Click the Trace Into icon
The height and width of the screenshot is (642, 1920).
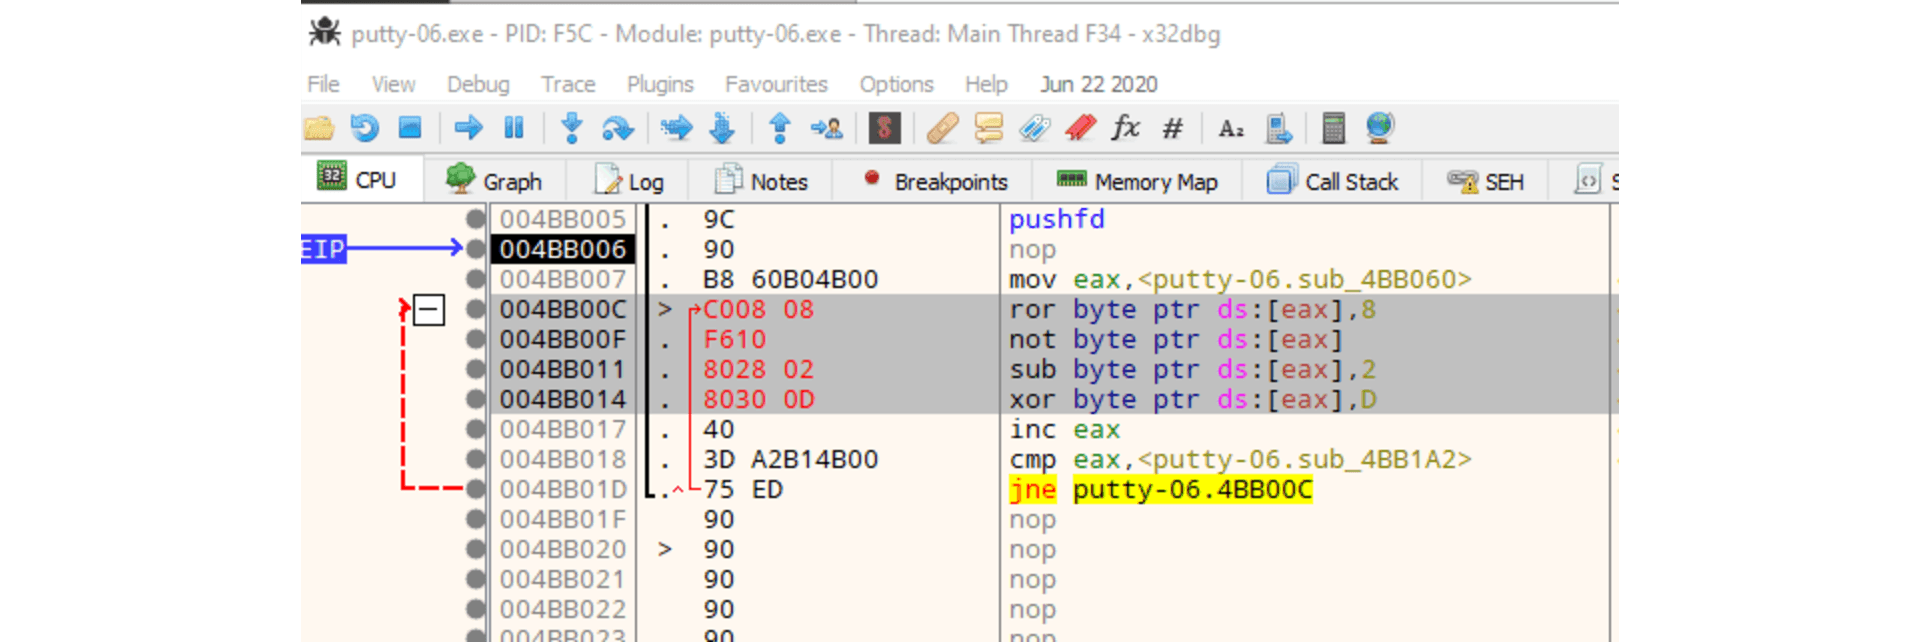click(x=676, y=128)
